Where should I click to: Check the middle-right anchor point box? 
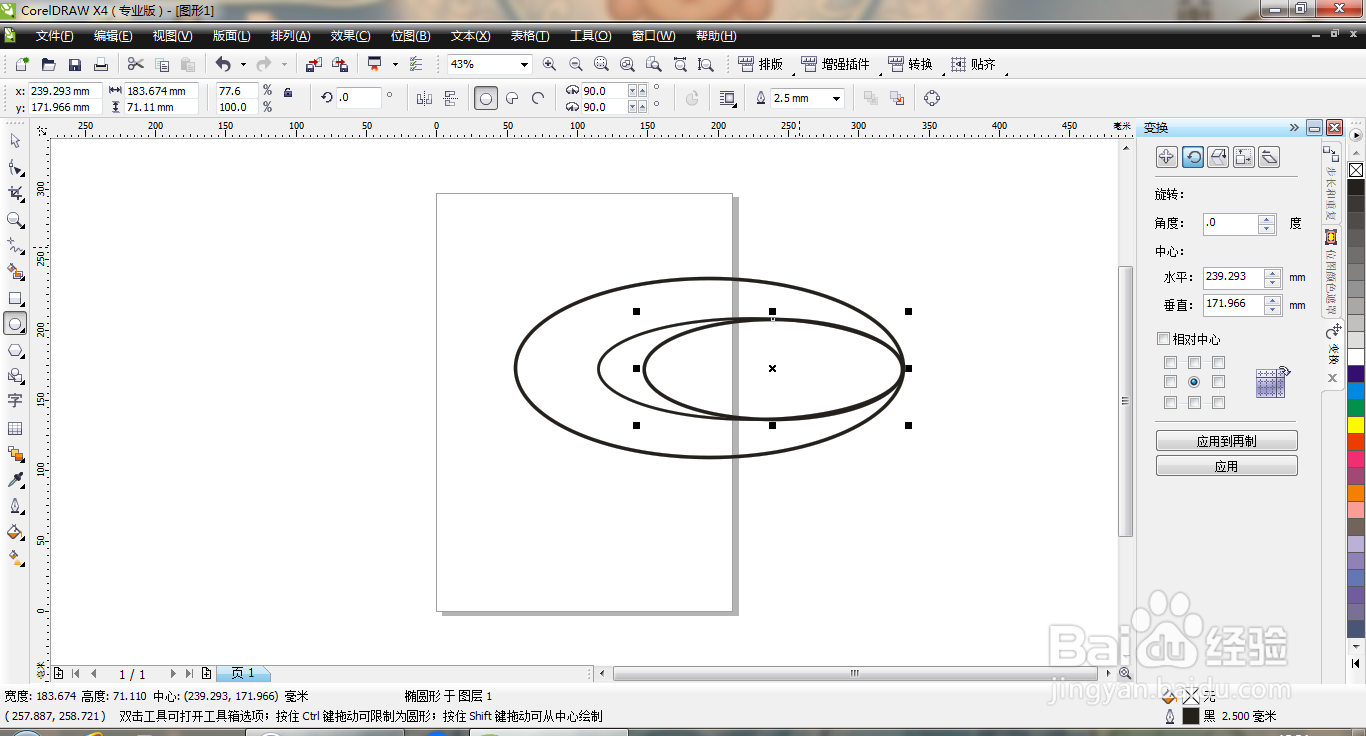pos(1218,382)
